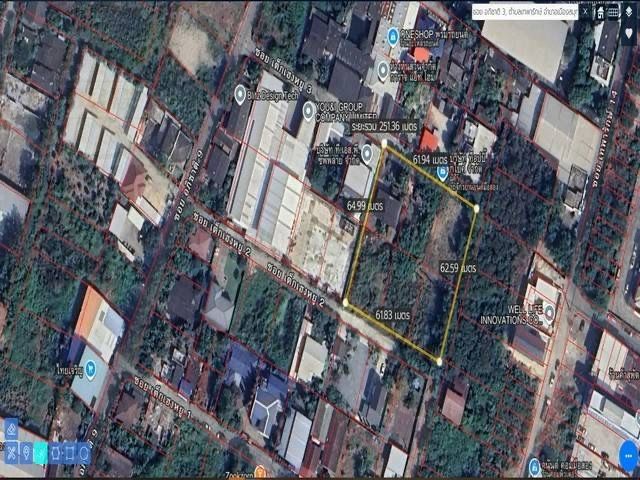640x480 pixels.
Task: Click the 251.36 meter total distance label
Action: tap(388, 126)
